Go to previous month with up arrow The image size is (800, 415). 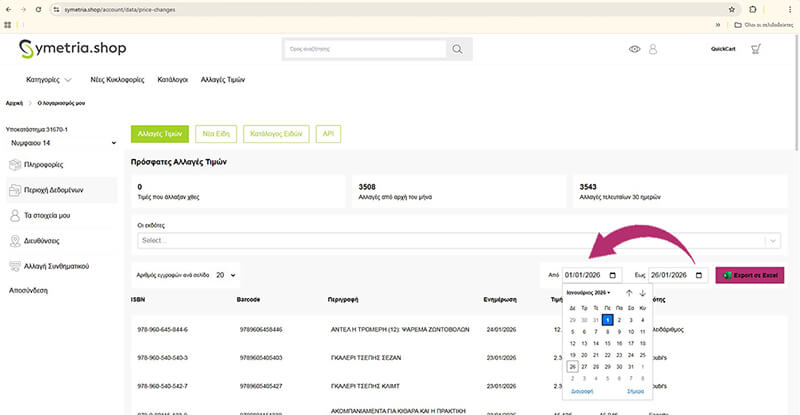[x=629, y=293]
